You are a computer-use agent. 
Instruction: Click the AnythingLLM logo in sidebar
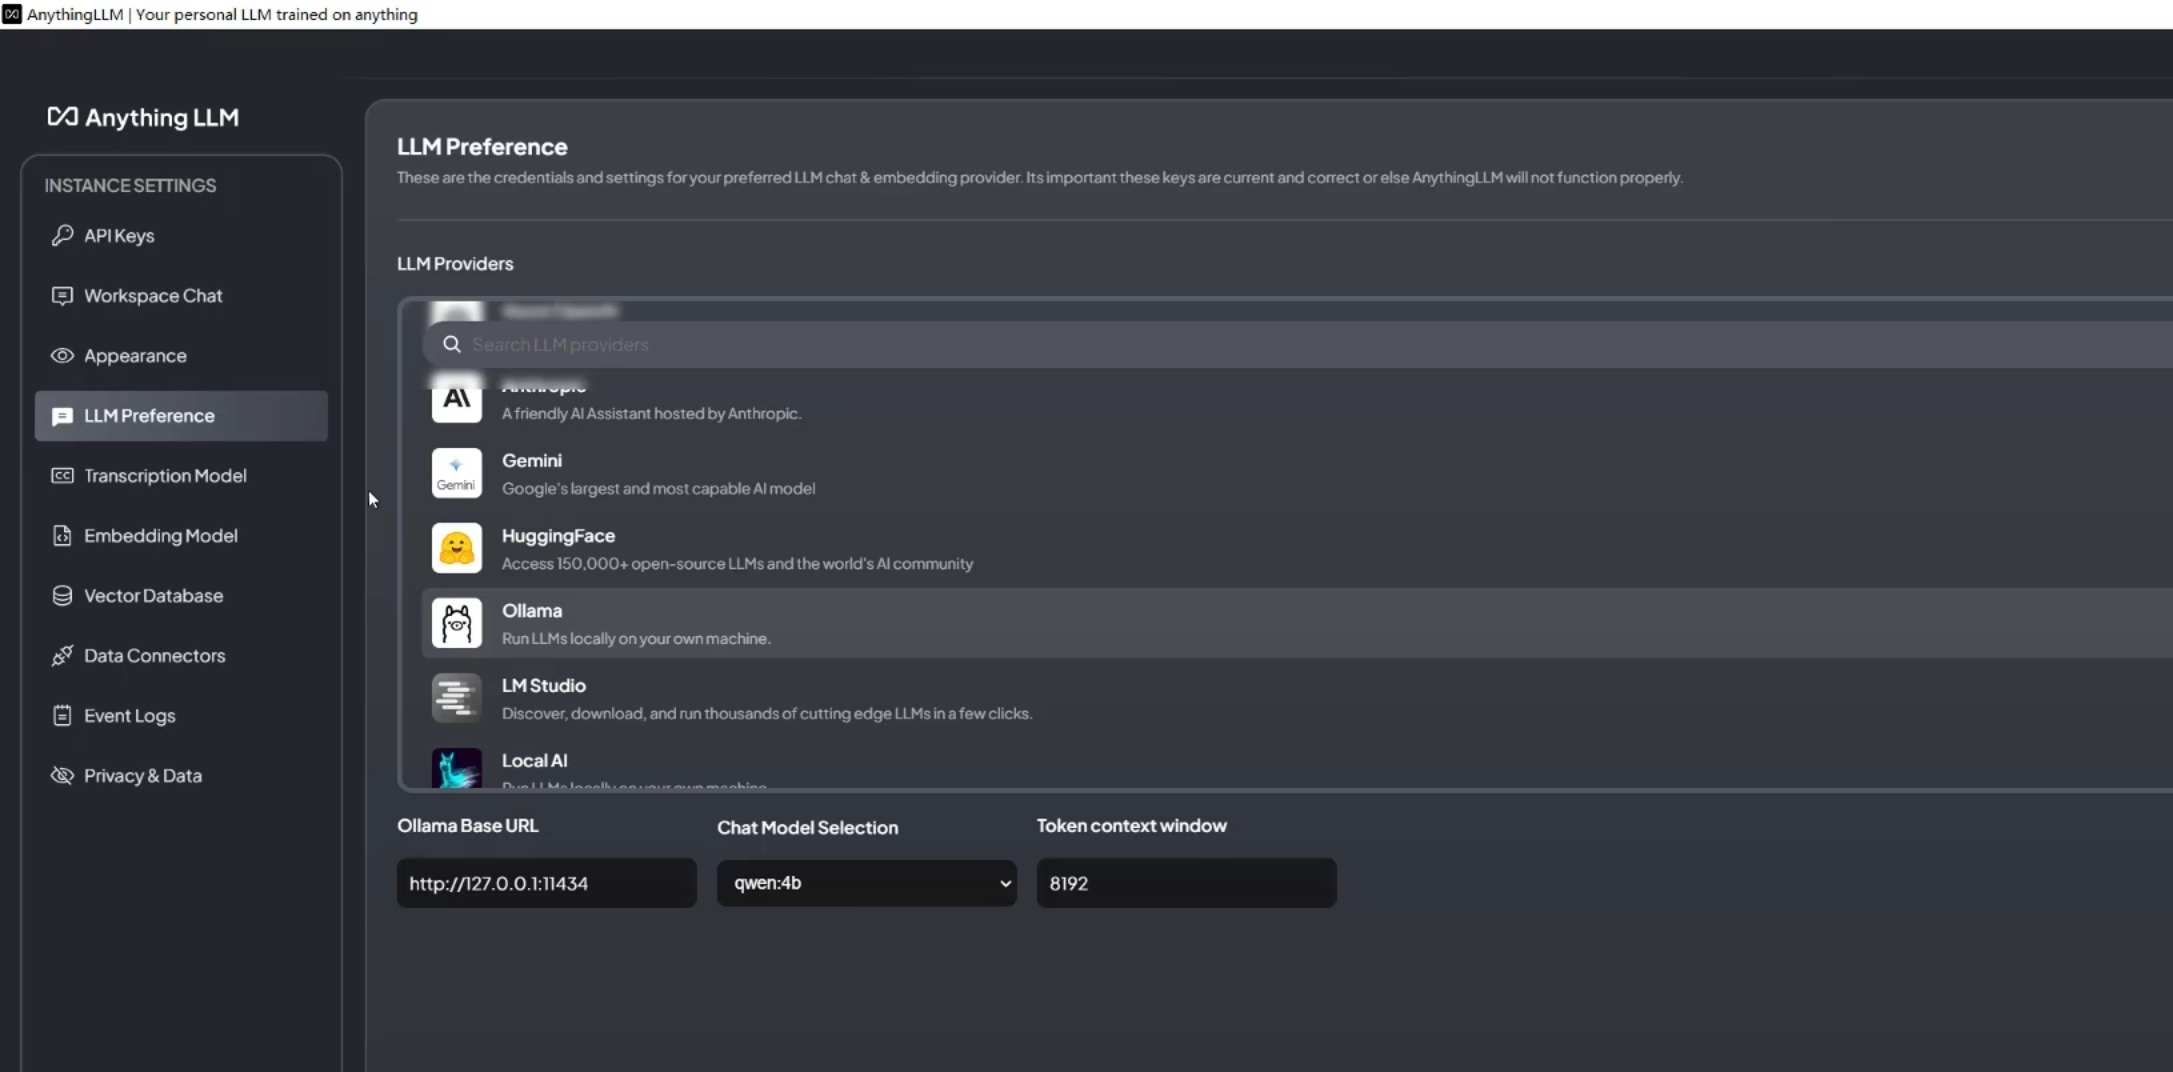143,117
